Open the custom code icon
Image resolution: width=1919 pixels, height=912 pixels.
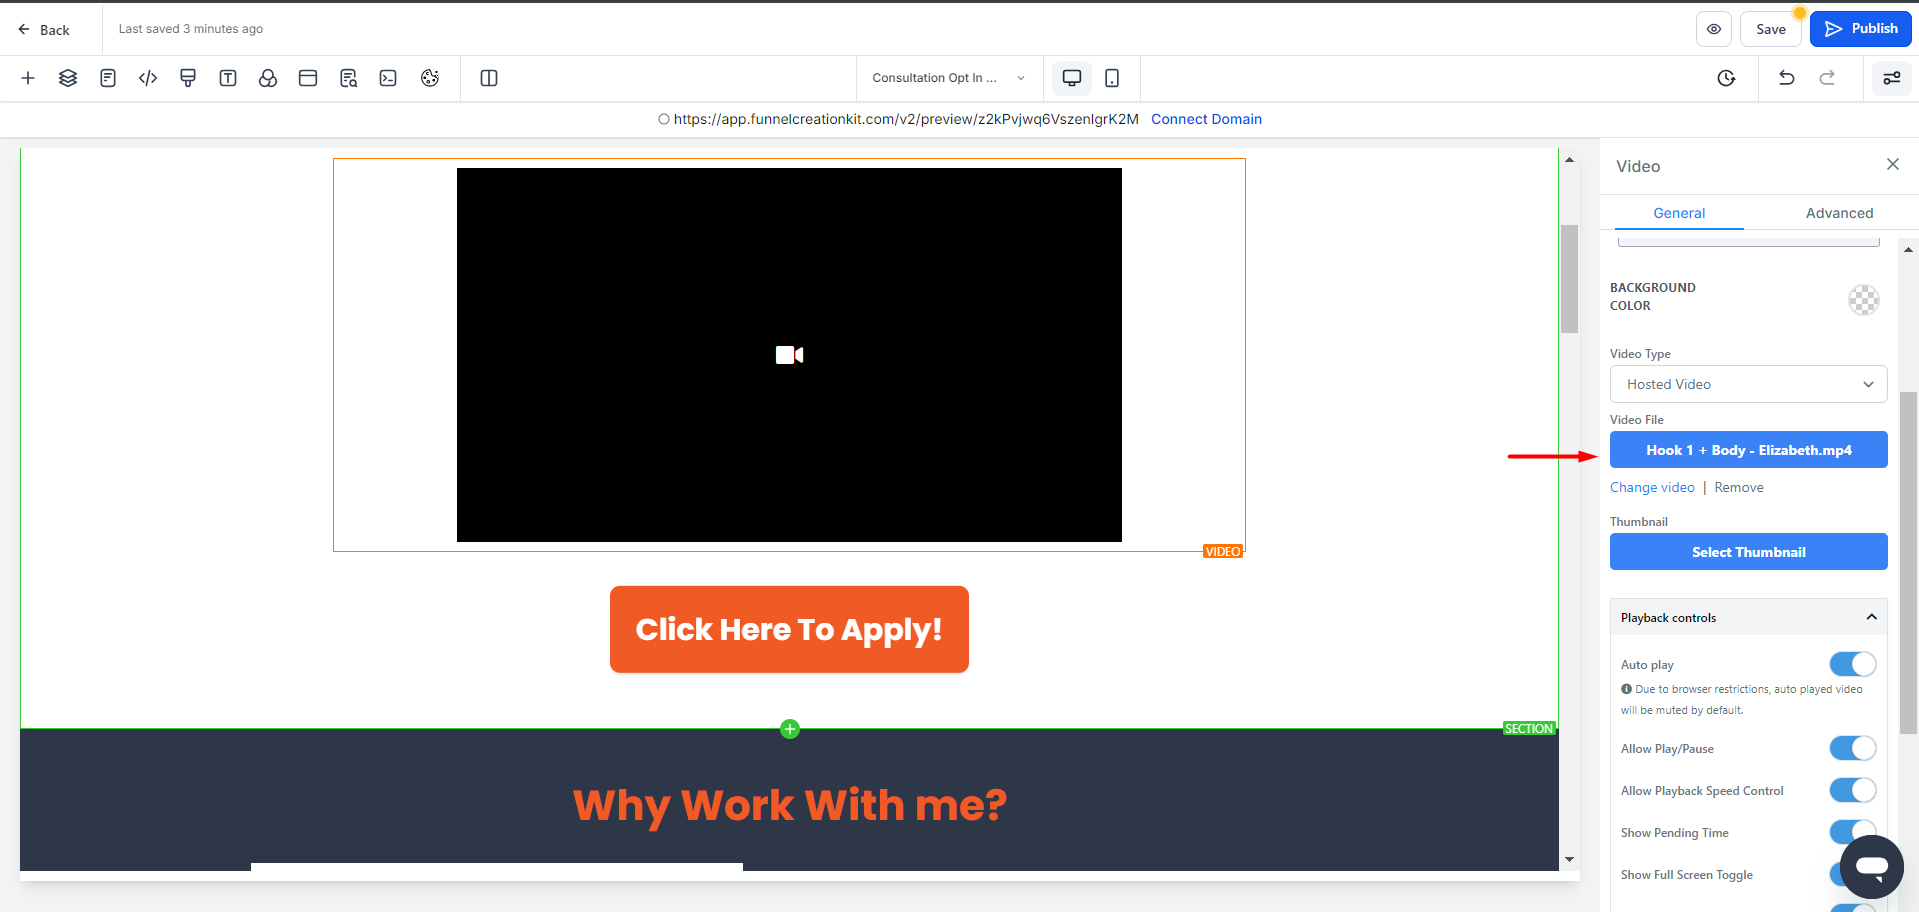[148, 78]
